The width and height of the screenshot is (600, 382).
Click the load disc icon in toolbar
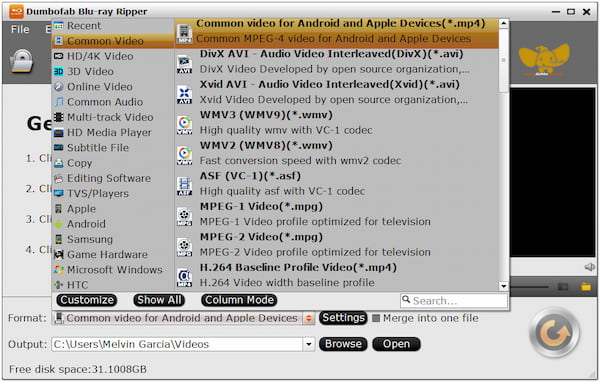coord(22,60)
